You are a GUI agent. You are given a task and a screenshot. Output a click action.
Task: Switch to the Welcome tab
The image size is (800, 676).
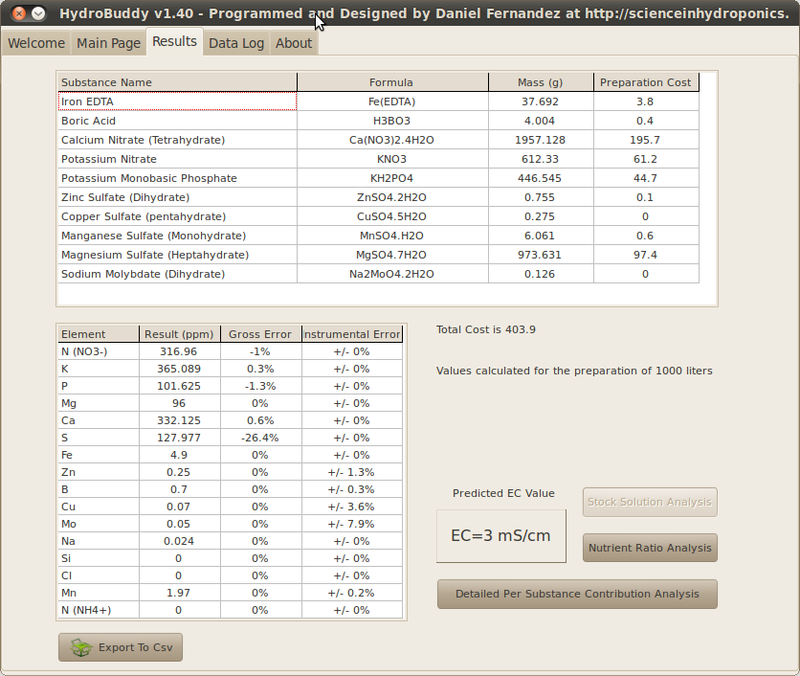pos(36,43)
